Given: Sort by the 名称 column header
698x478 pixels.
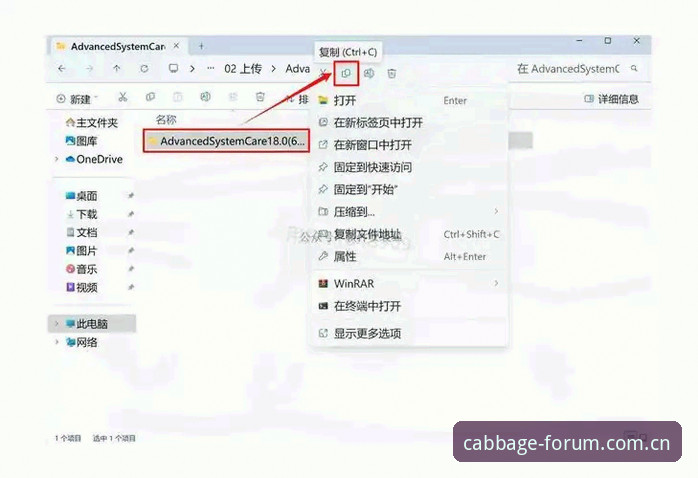Looking at the screenshot, I should [166, 119].
